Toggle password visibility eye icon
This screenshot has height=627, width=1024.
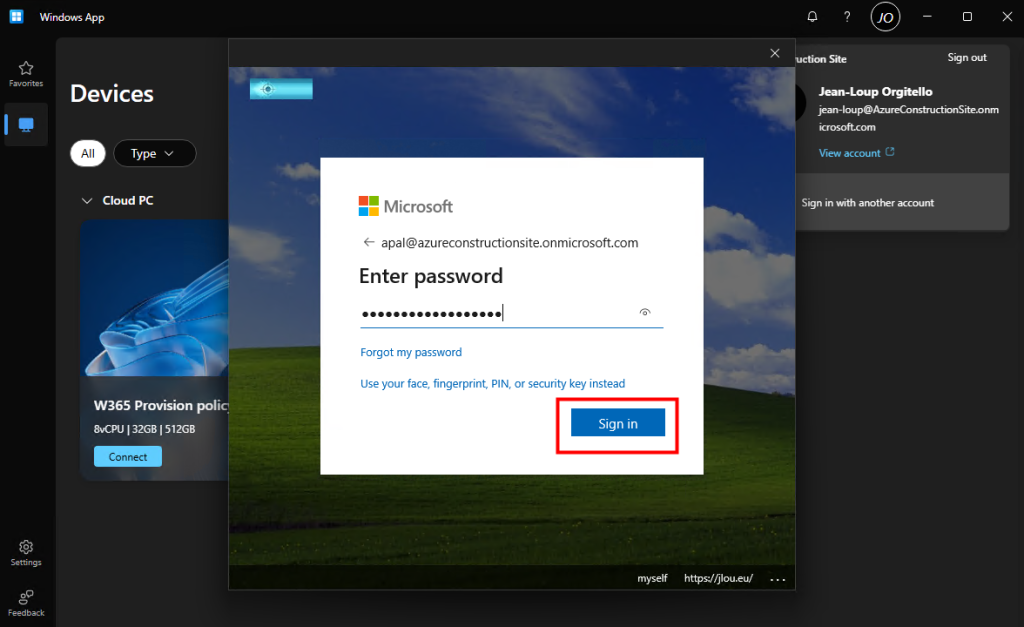645,313
